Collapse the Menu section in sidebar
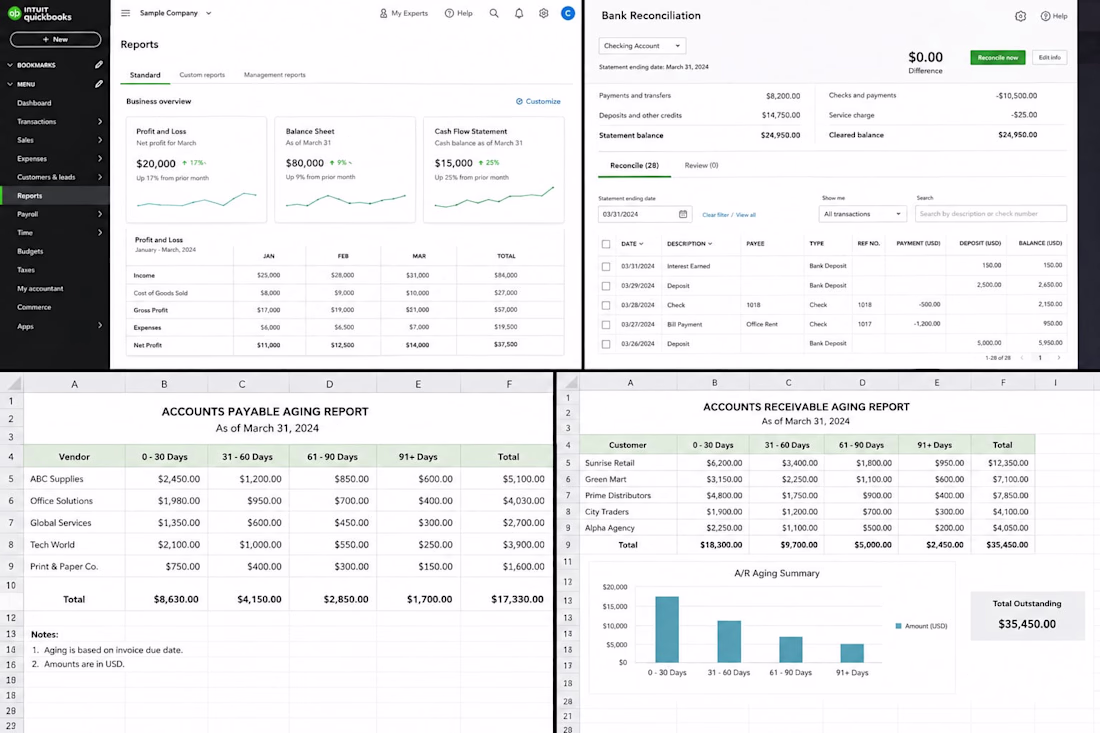This screenshot has height=733, width=1100. click(x=10, y=83)
